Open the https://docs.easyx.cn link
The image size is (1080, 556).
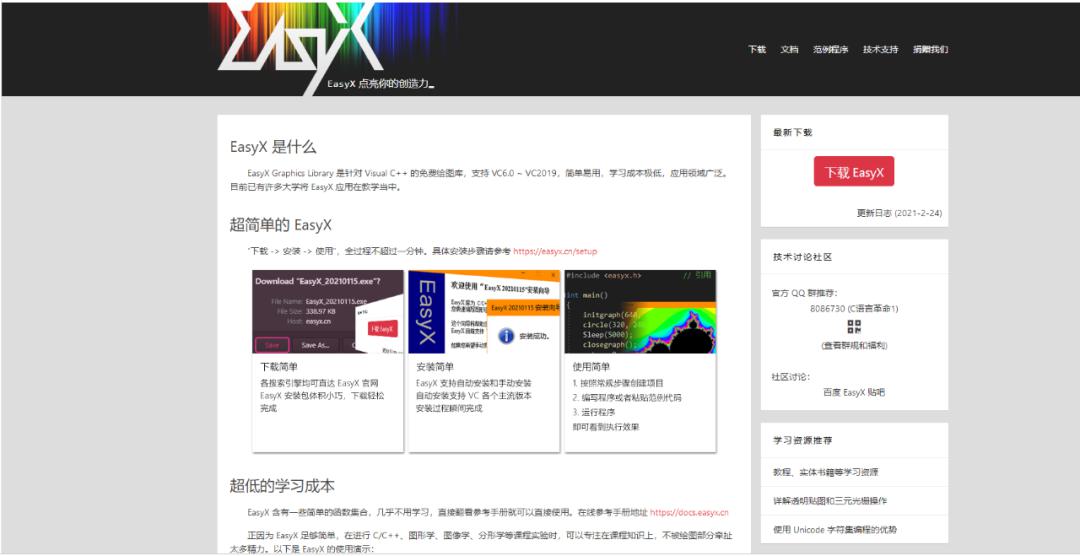coord(689,513)
